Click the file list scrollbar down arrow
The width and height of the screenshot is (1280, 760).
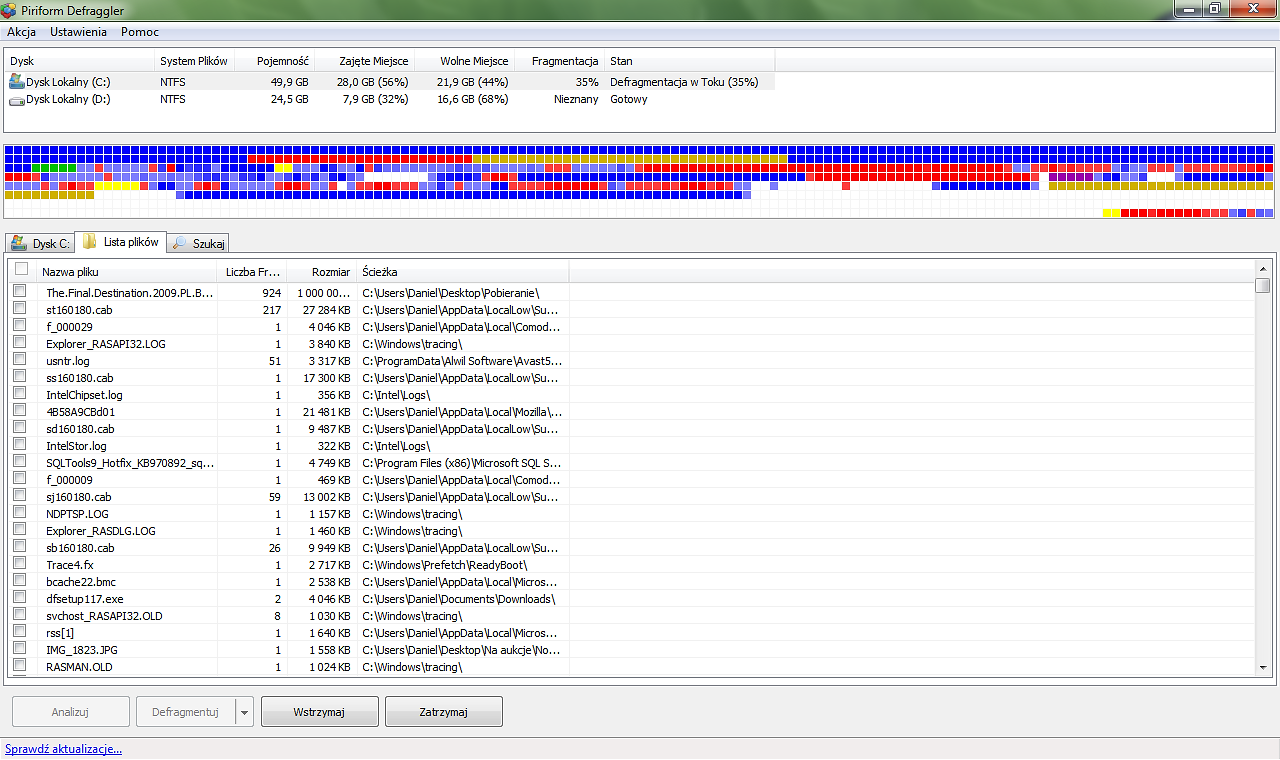point(1262,668)
